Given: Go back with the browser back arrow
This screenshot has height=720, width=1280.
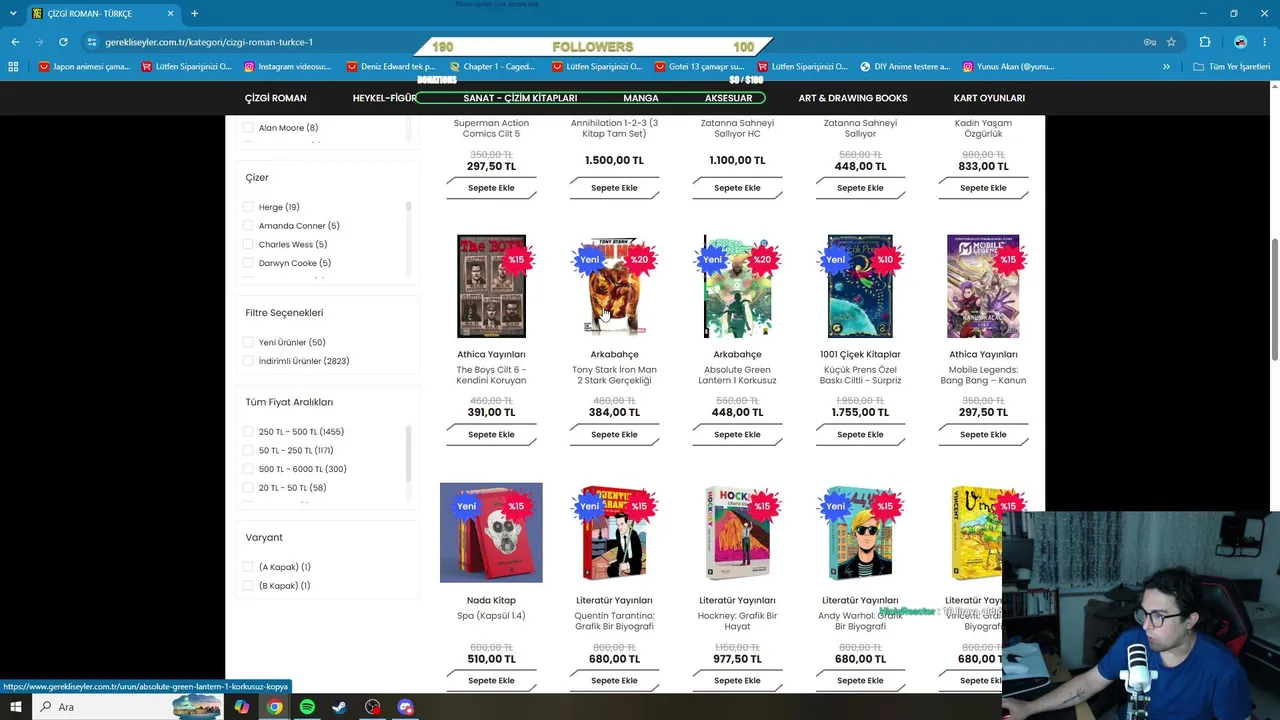Looking at the screenshot, I should coord(15,42).
